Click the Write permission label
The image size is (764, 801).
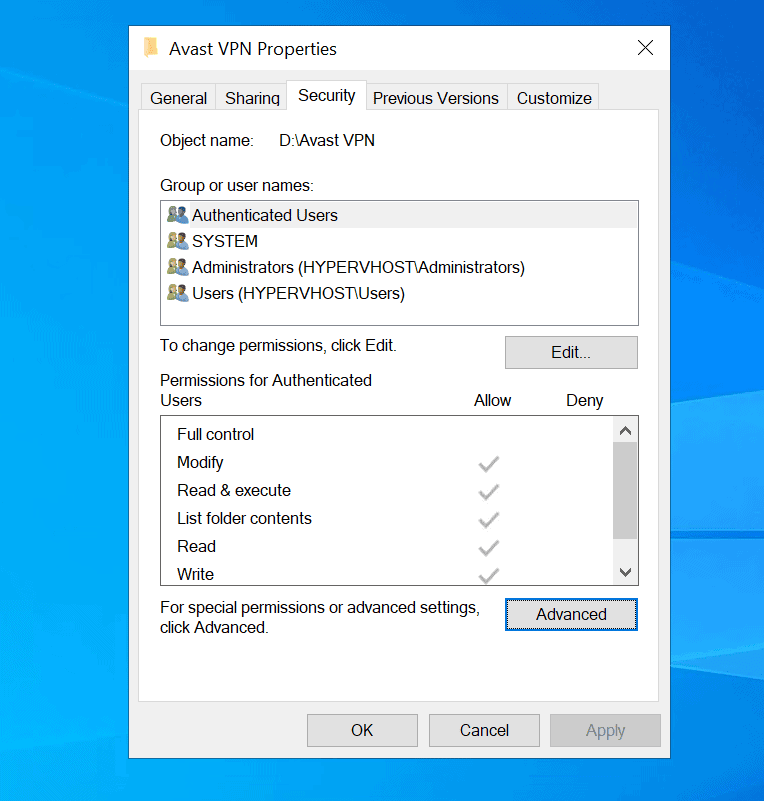pyautogui.click(x=195, y=574)
